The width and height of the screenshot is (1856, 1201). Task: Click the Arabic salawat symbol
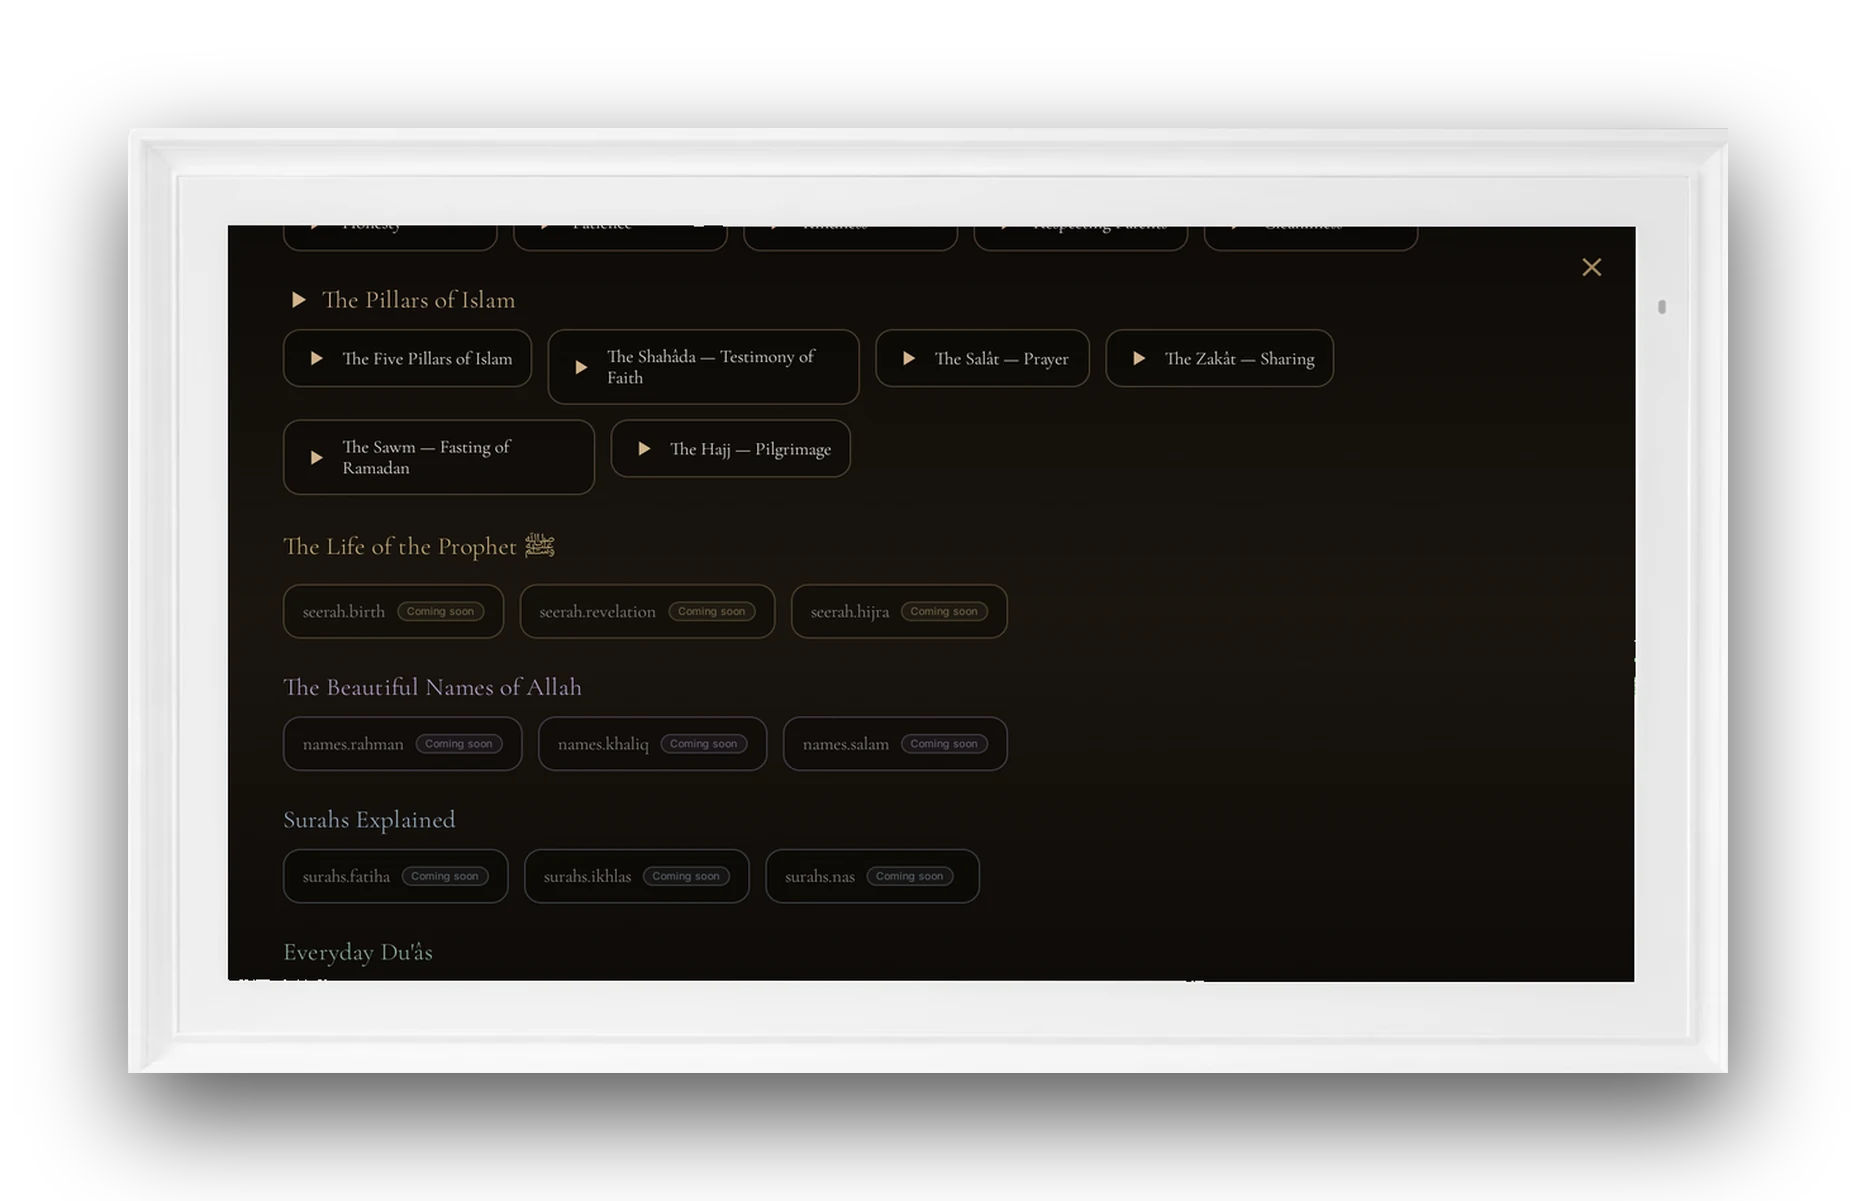[540, 545]
